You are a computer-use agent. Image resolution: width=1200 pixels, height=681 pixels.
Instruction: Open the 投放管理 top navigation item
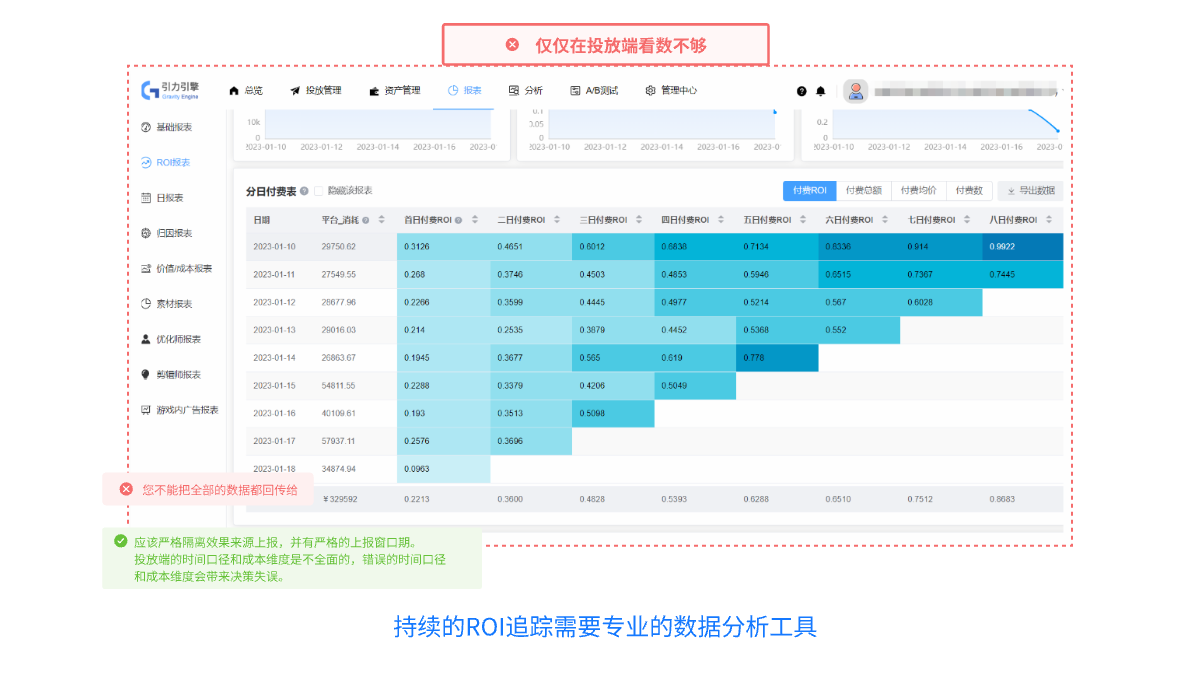click(x=316, y=91)
